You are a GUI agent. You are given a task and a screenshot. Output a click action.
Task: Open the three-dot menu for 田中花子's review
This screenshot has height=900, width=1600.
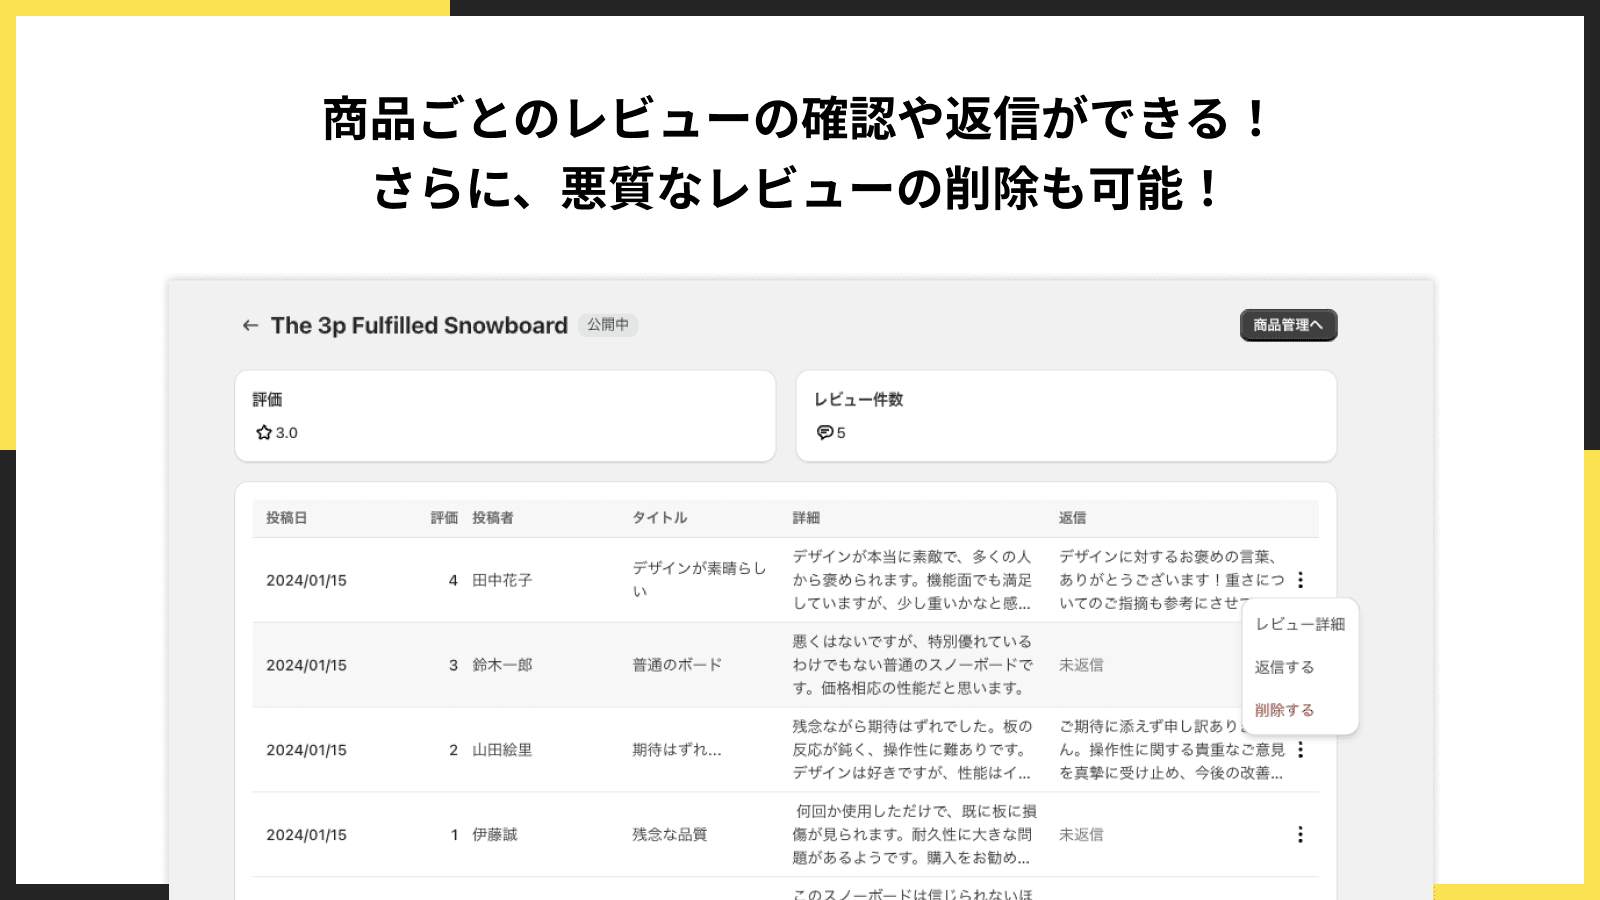[1300, 580]
